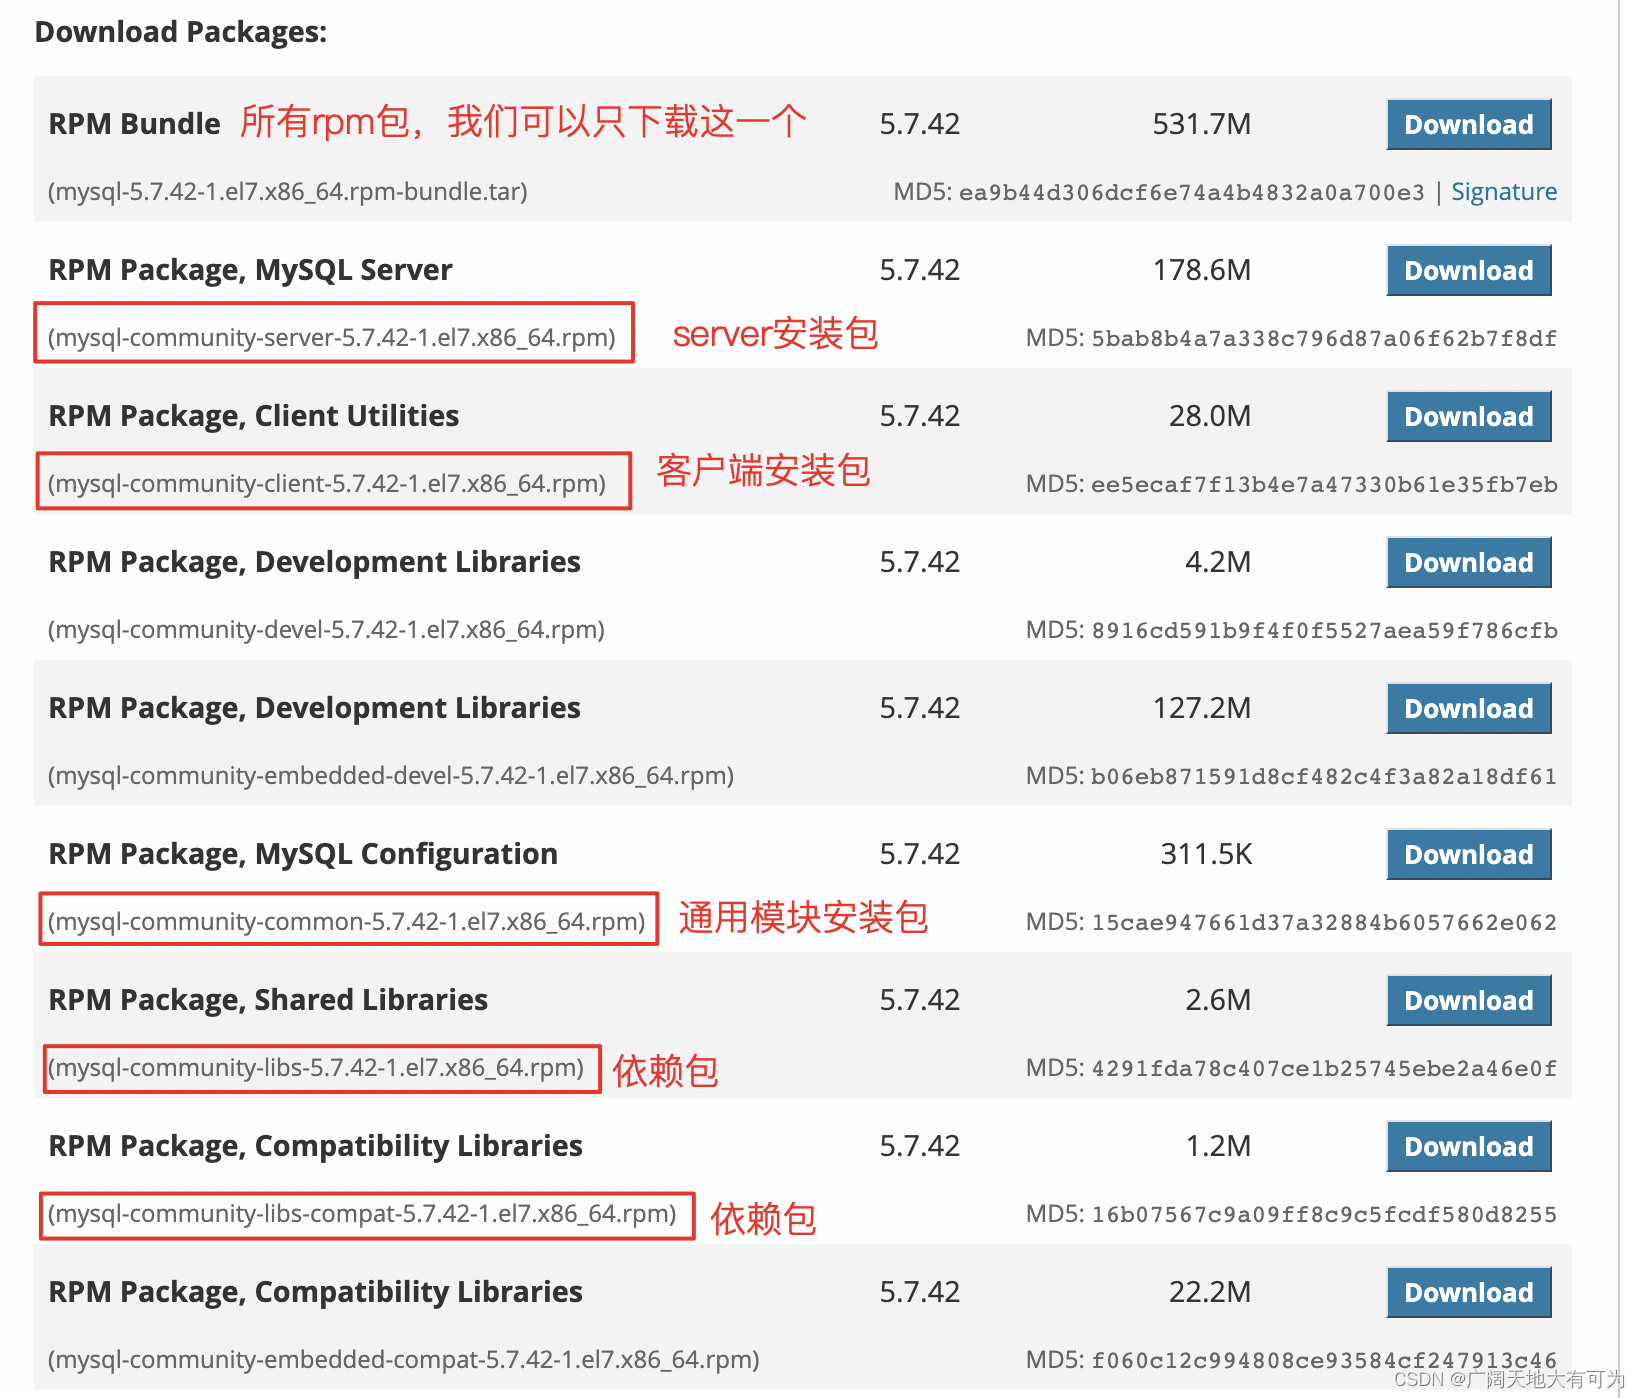Screen dimensions: 1640x1398
Task: Click the RPM Bundle title
Action: pyautogui.click(x=135, y=124)
